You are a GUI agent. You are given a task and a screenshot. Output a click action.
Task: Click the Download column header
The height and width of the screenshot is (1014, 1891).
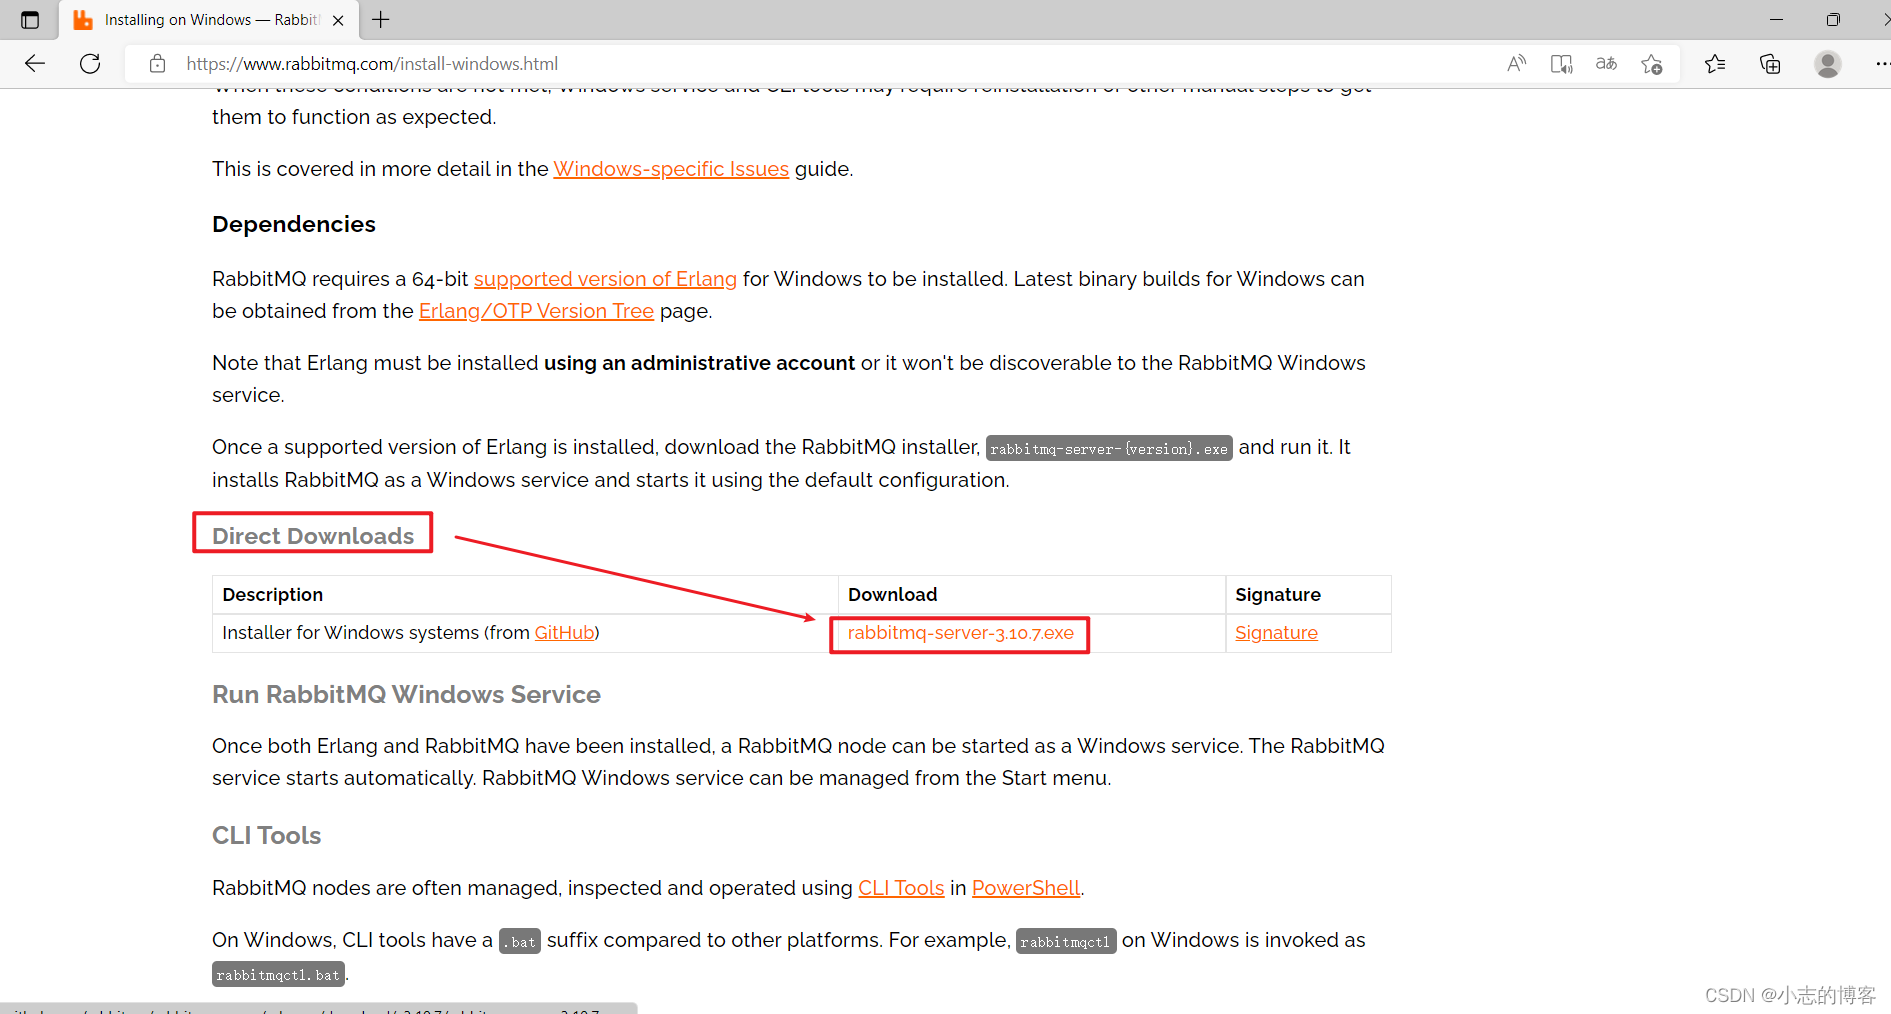point(892,595)
